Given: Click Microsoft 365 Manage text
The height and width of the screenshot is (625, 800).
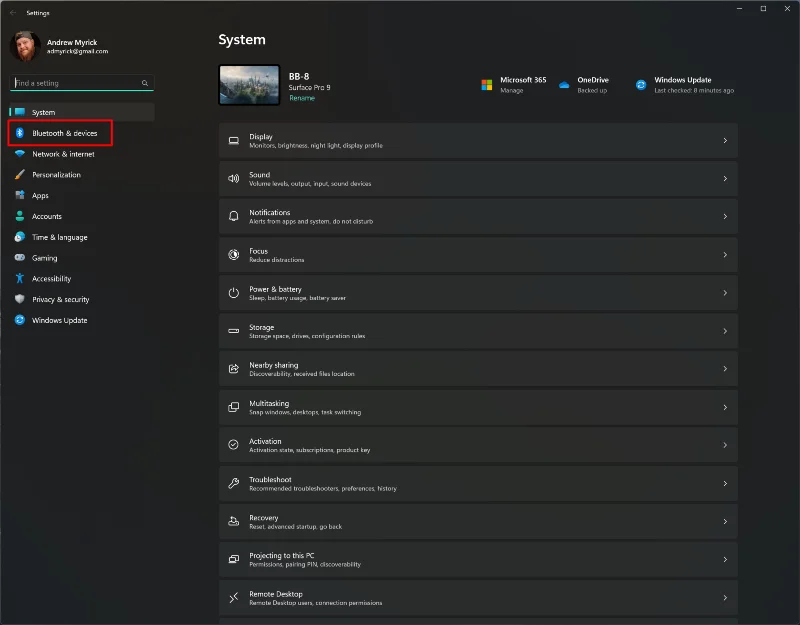Looking at the screenshot, I should tap(512, 90).
